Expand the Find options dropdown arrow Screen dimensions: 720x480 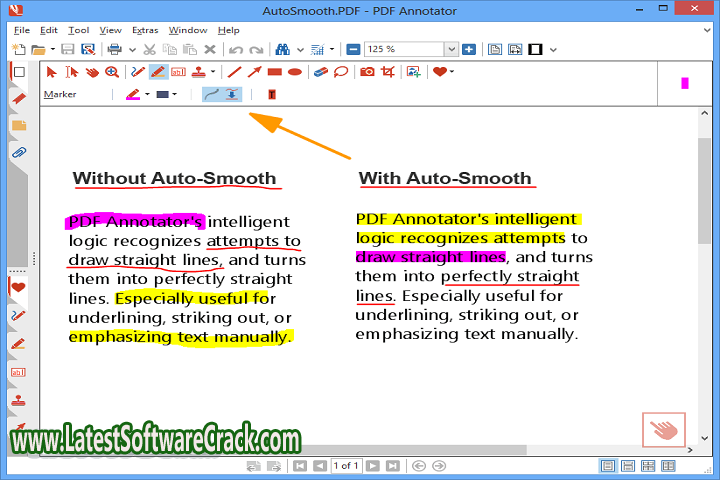pyautogui.click(x=300, y=49)
